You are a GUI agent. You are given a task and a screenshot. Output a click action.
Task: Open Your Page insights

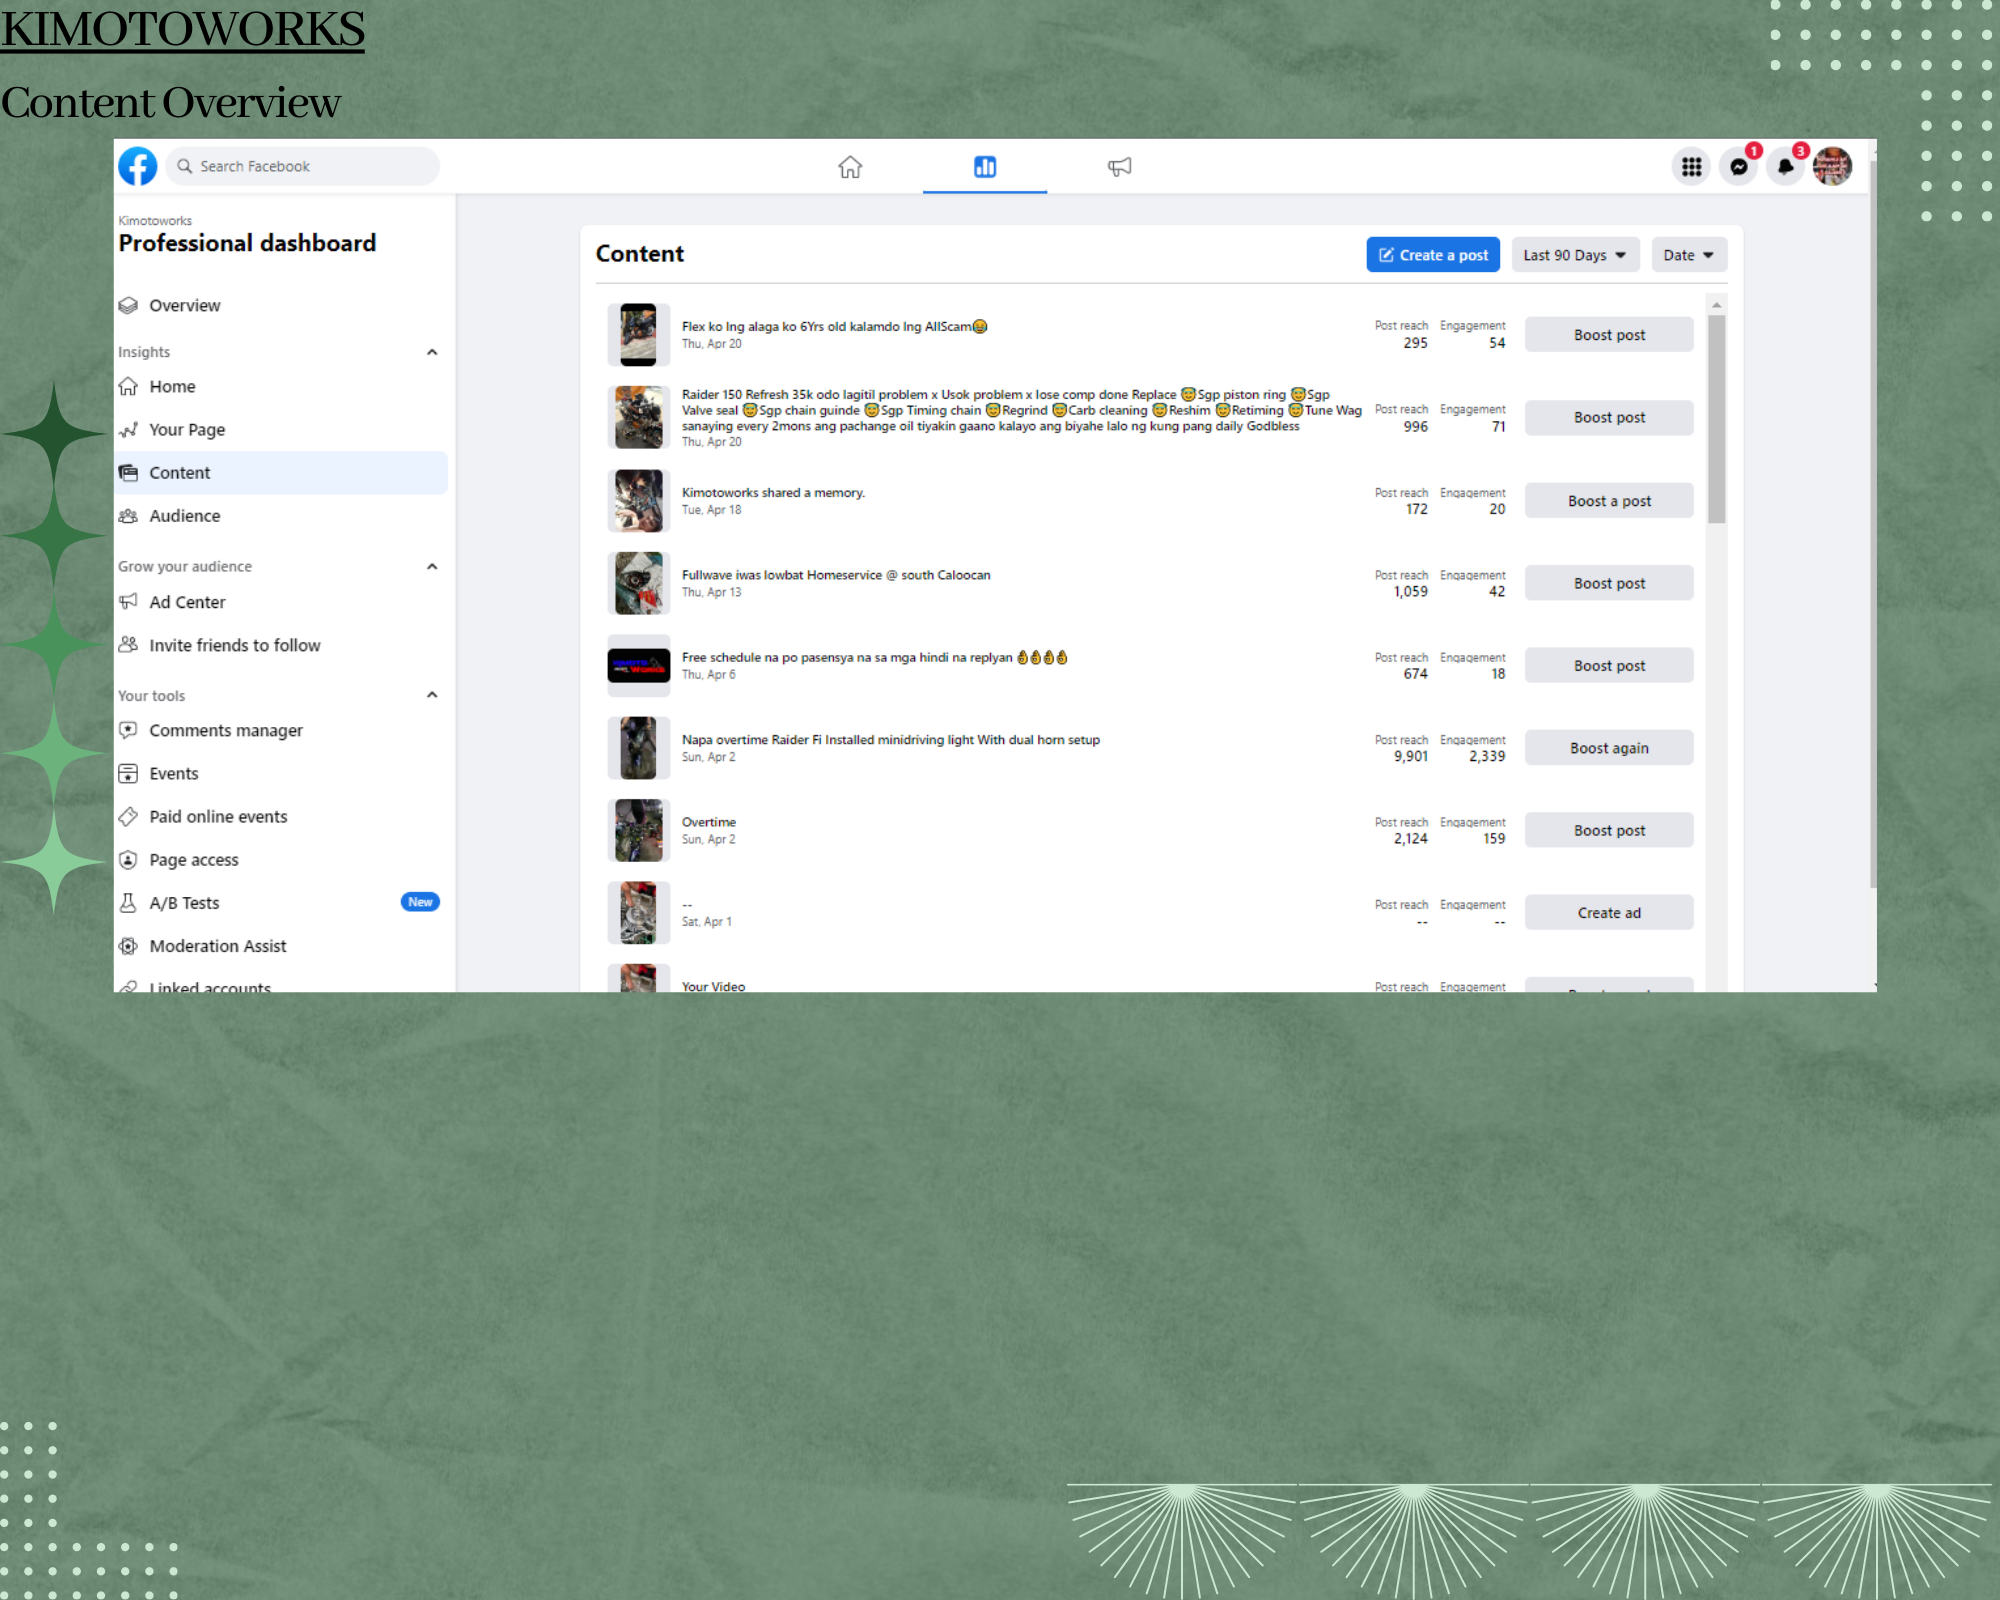pyautogui.click(x=281, y=429)
